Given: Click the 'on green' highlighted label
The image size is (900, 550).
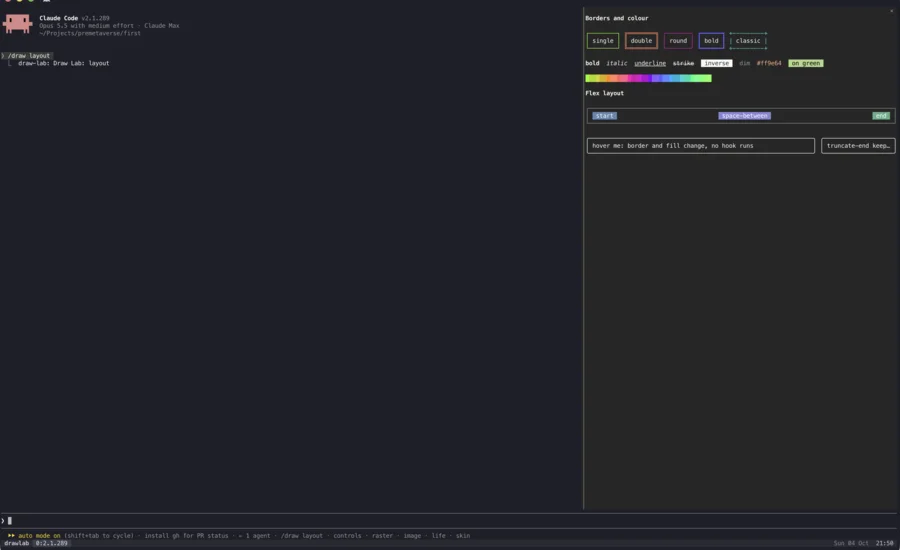Looking at the screenshot, I should tap(806, 63).
